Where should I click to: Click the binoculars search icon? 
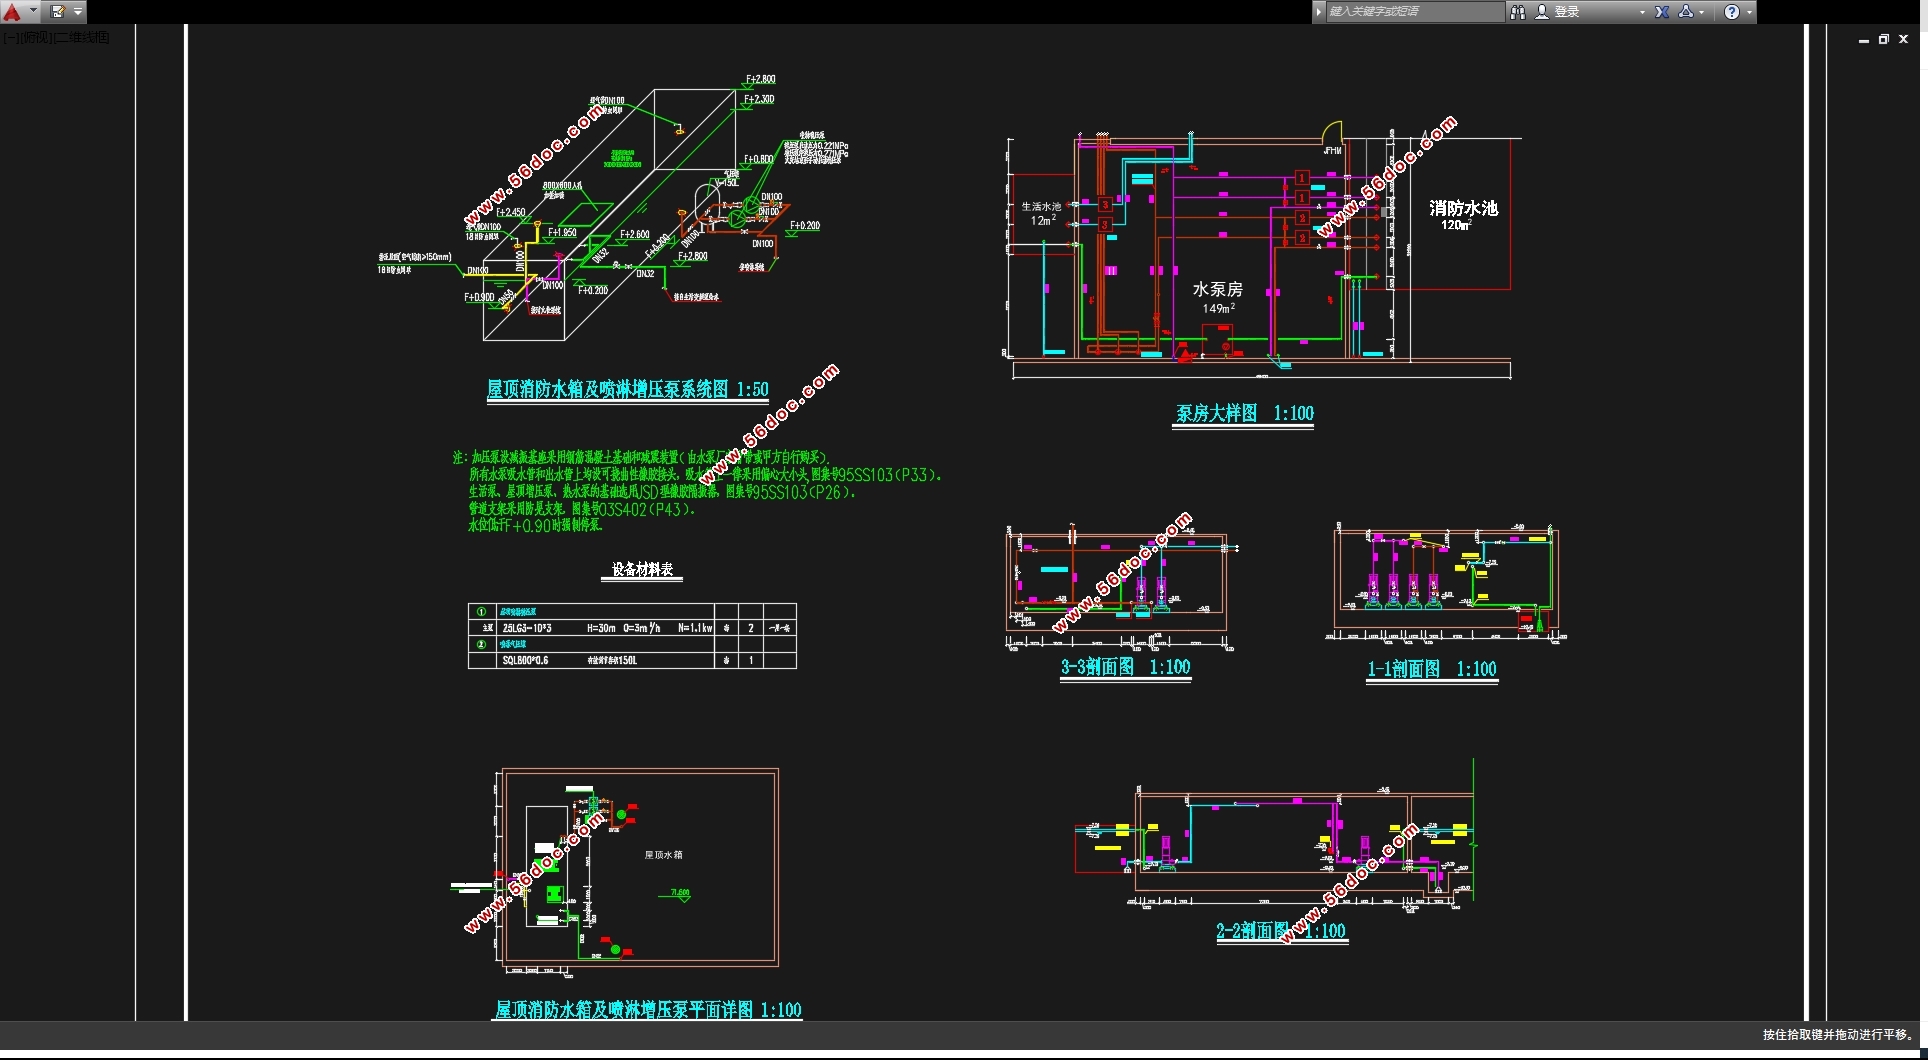pyautogui.click(x=1518, y=12)
